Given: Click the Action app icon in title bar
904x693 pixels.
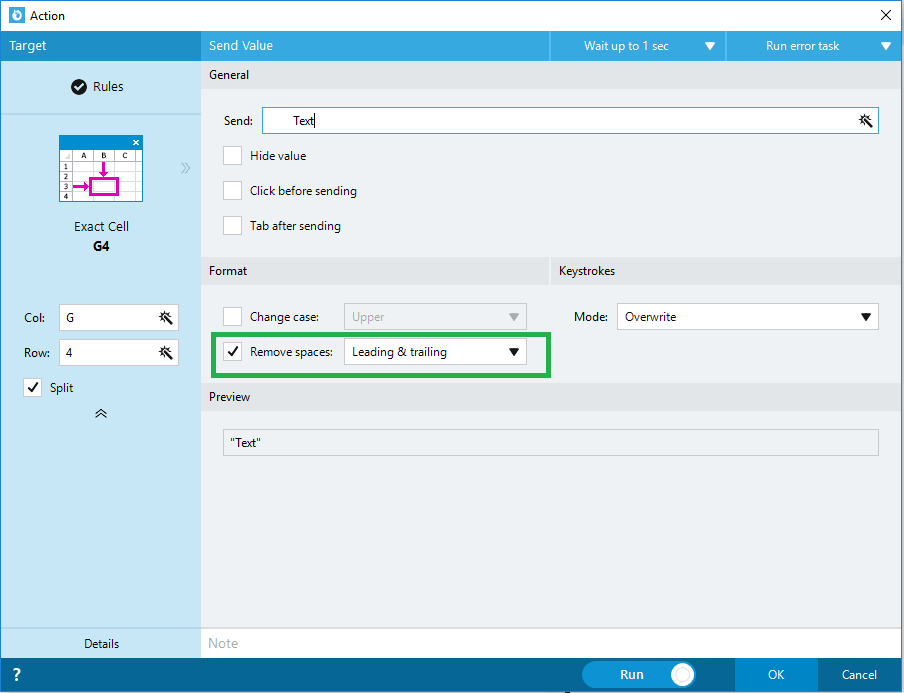Looking at the screenshot, I should point(17,15).
